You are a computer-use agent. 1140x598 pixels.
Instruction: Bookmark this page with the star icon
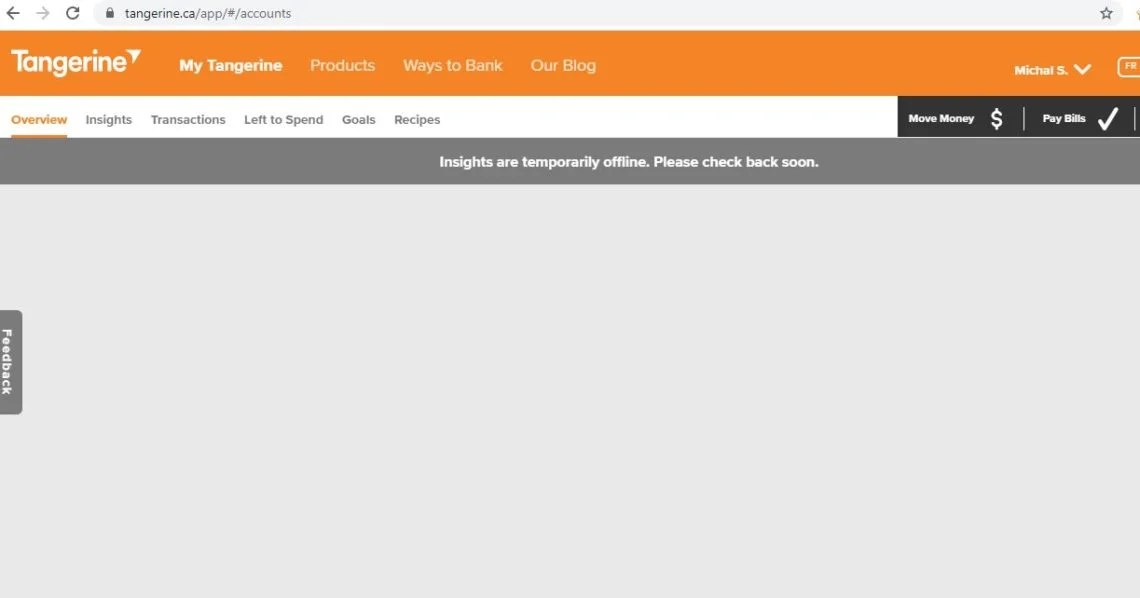(x=1106, y=13)
